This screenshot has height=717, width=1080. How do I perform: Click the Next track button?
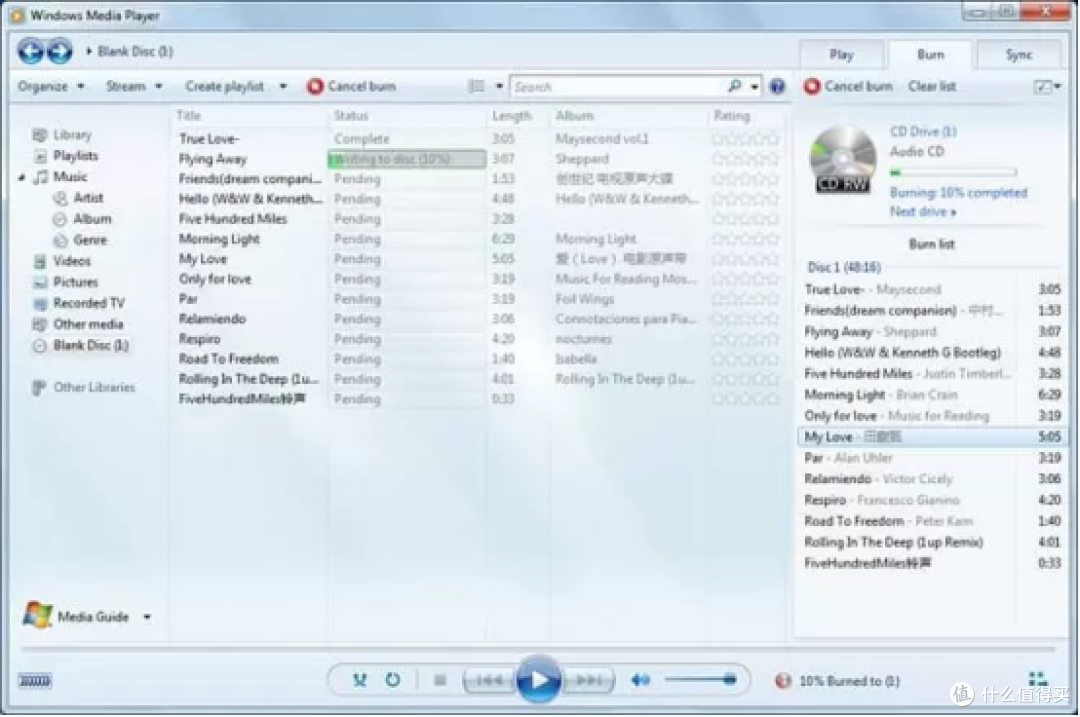click(x=588, y=680)
